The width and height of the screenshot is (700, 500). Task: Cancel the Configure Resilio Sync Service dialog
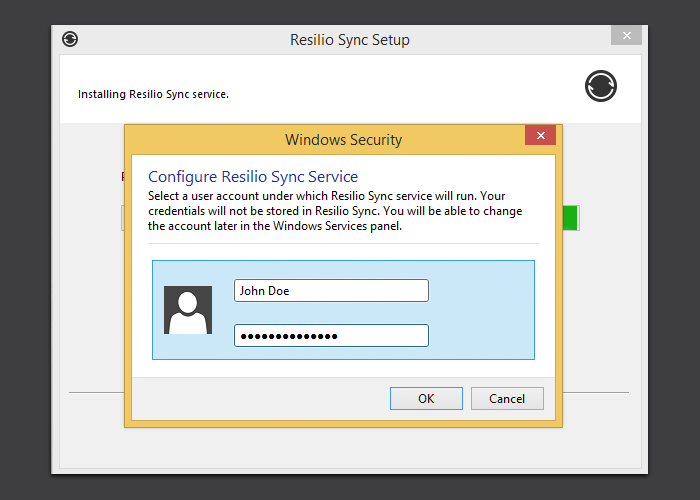coord(507,398)
